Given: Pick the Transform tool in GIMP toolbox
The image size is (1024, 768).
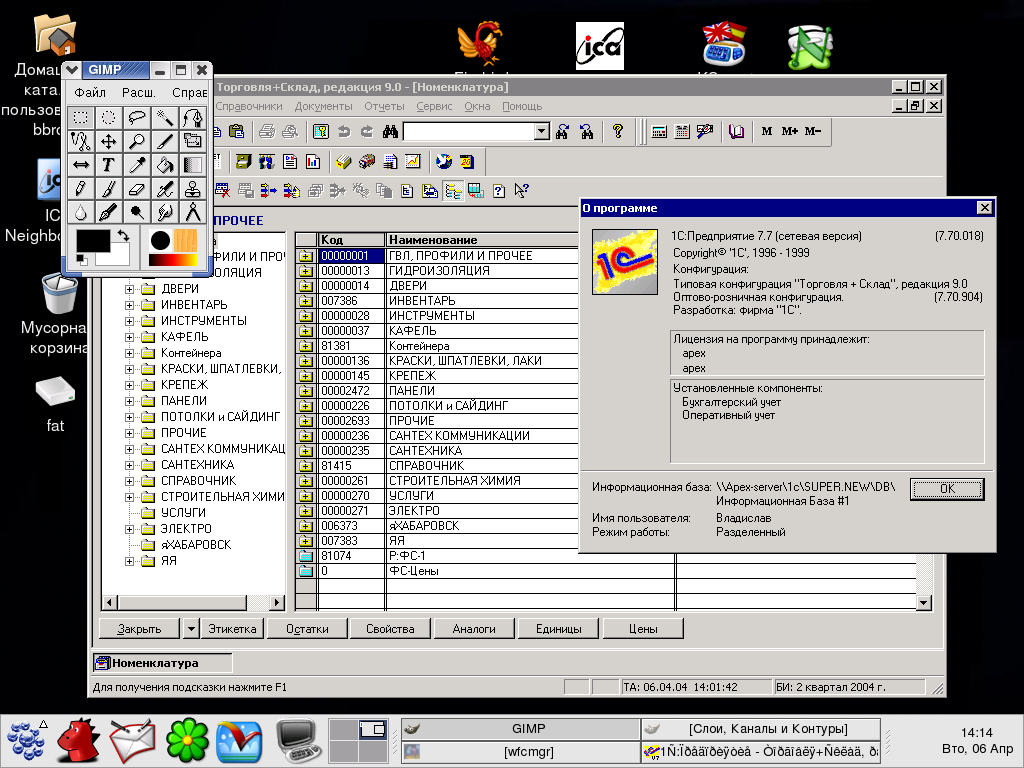Looking at the screenshot, I should [193, 141].
